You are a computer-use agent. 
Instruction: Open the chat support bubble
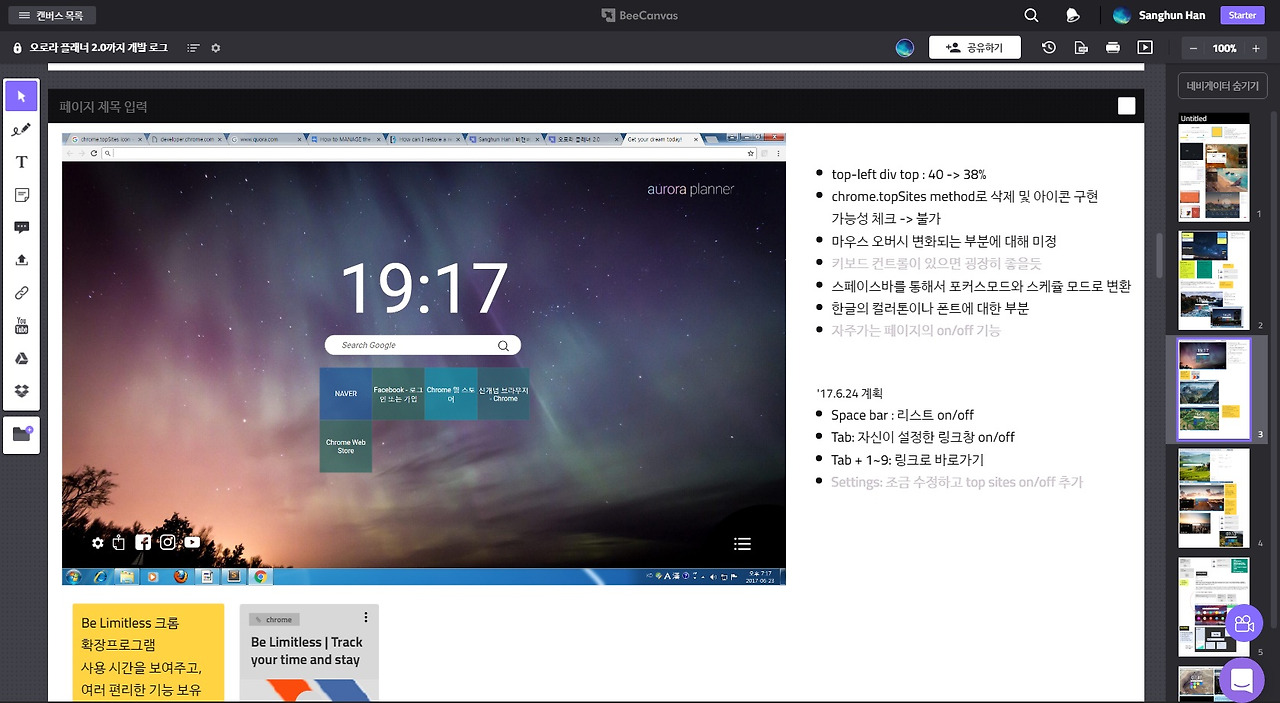(x=1242, y=680)
